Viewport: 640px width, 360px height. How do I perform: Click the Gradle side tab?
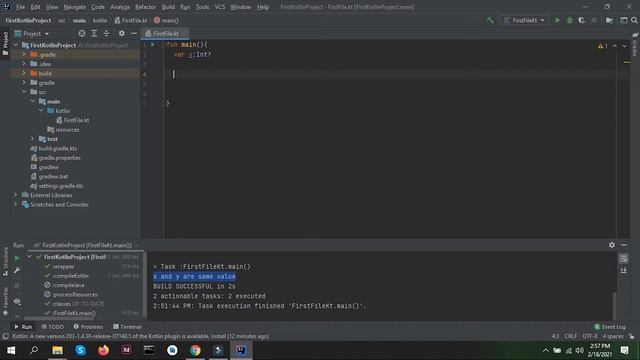pyautogui.click(x=635, y=46)
